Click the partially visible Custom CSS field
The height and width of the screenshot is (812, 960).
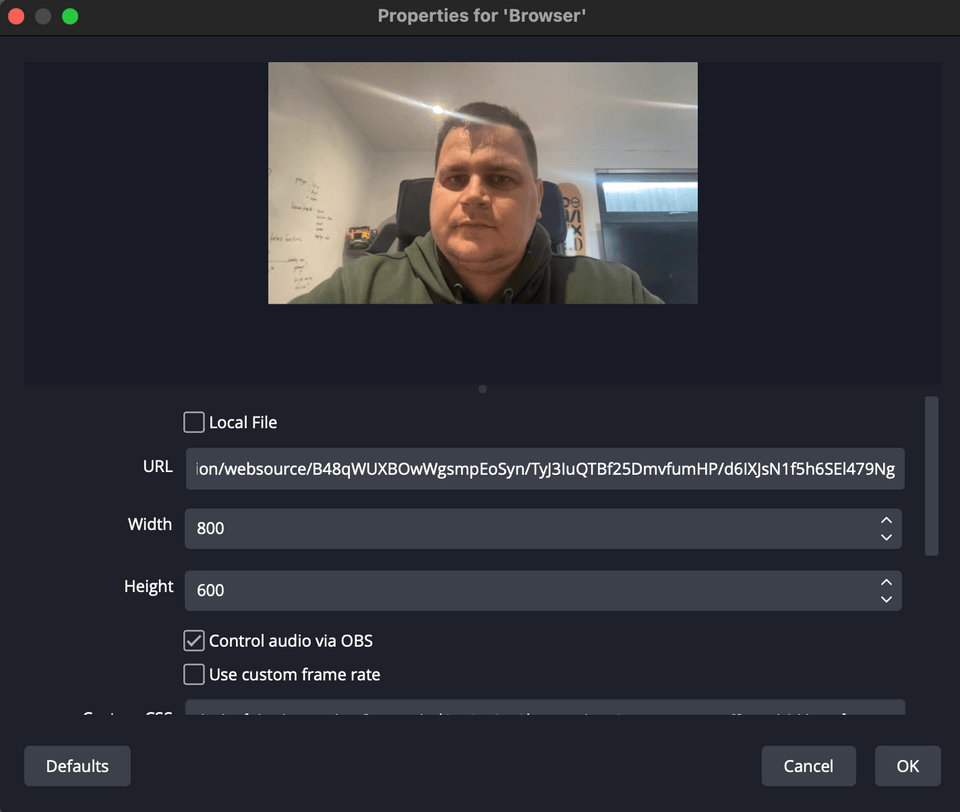click(545, 709)
